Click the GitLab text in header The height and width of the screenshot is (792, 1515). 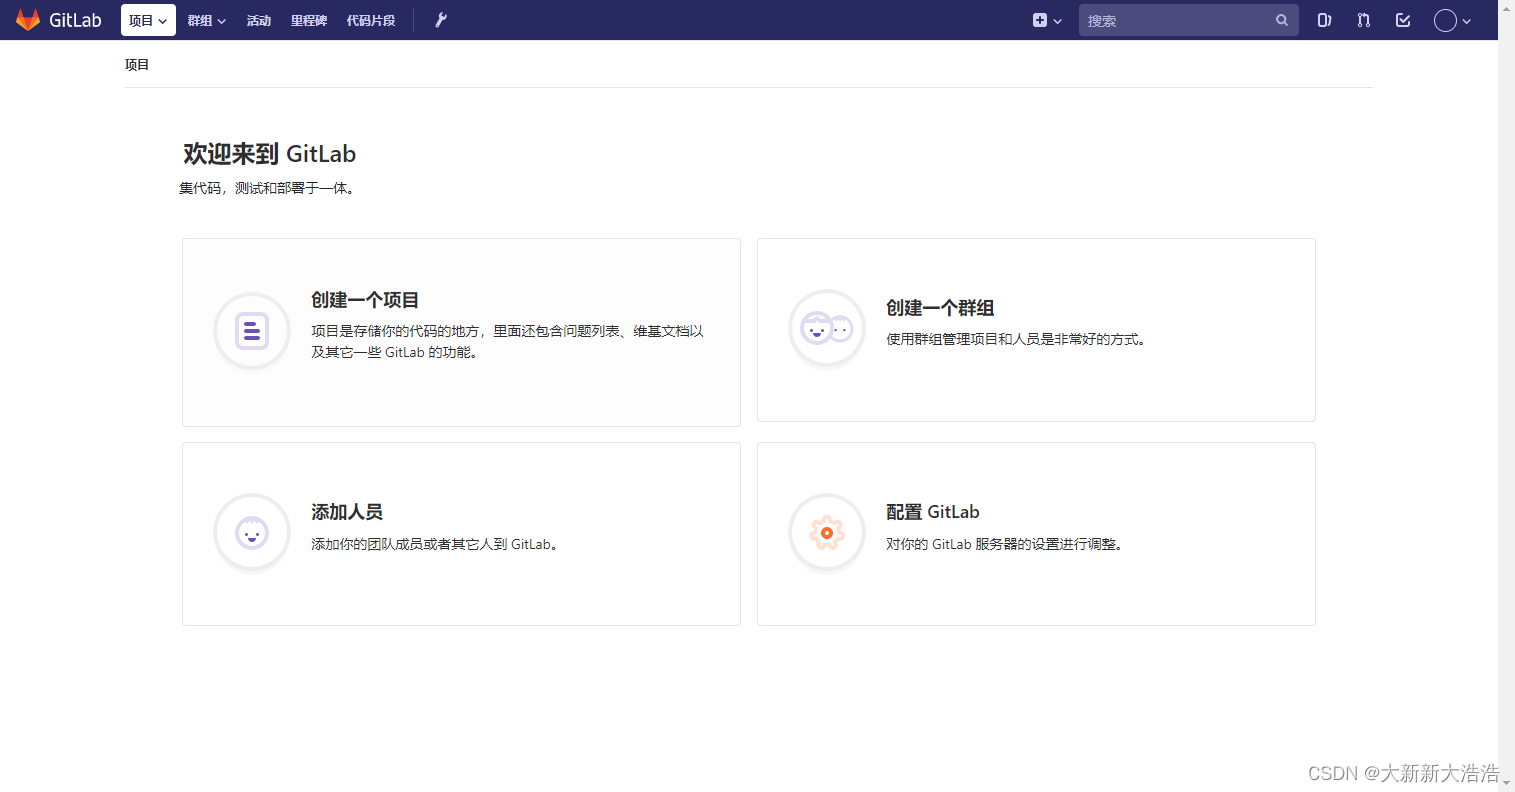[x=76, y=20]
